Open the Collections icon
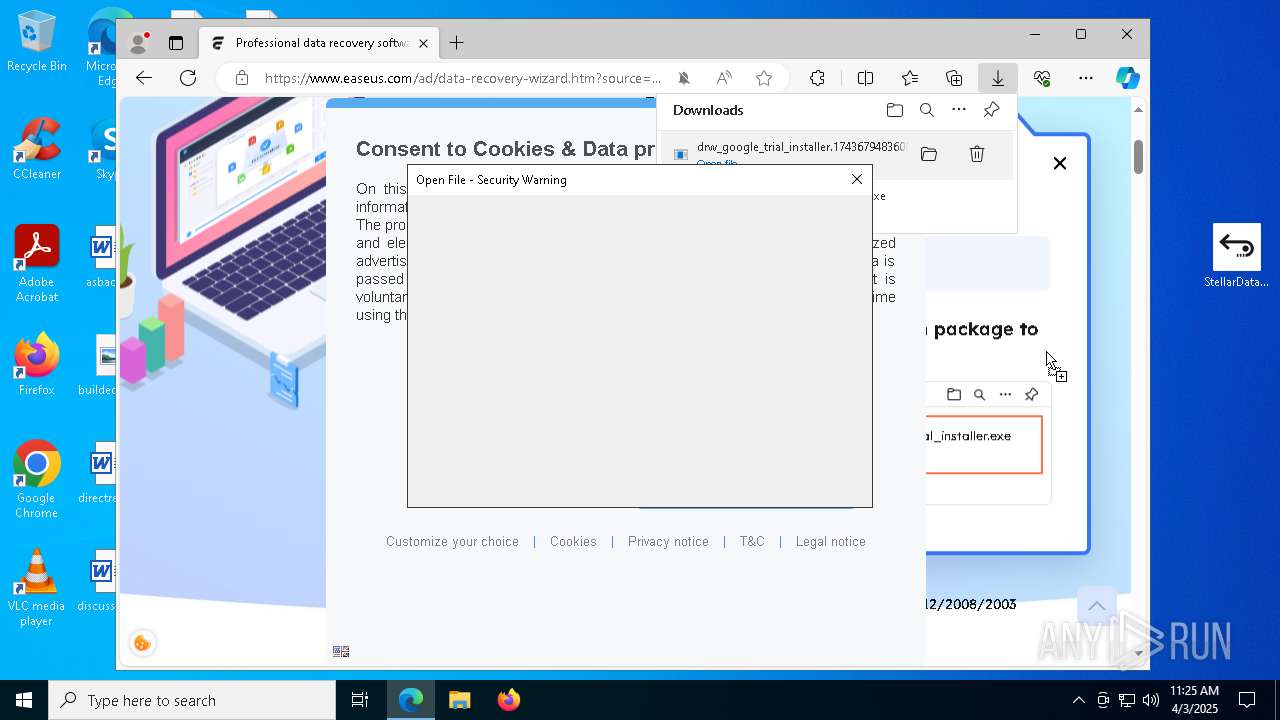1280x720 pixels. 954,78
